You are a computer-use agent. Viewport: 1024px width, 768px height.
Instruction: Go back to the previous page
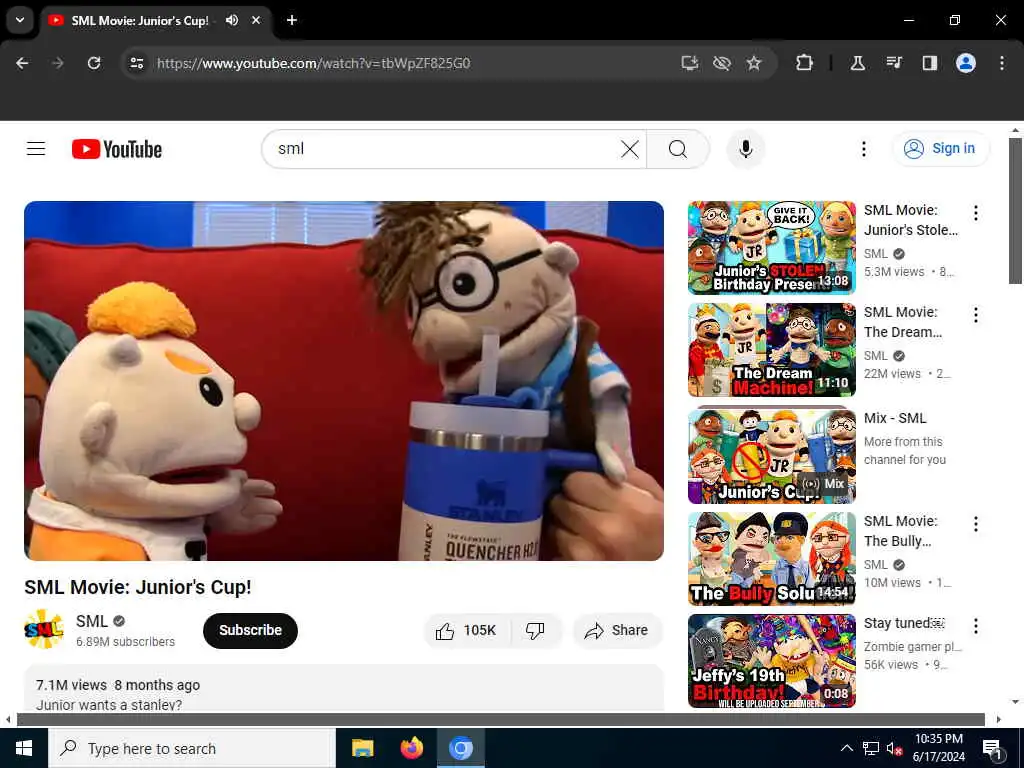pos(22,63)
